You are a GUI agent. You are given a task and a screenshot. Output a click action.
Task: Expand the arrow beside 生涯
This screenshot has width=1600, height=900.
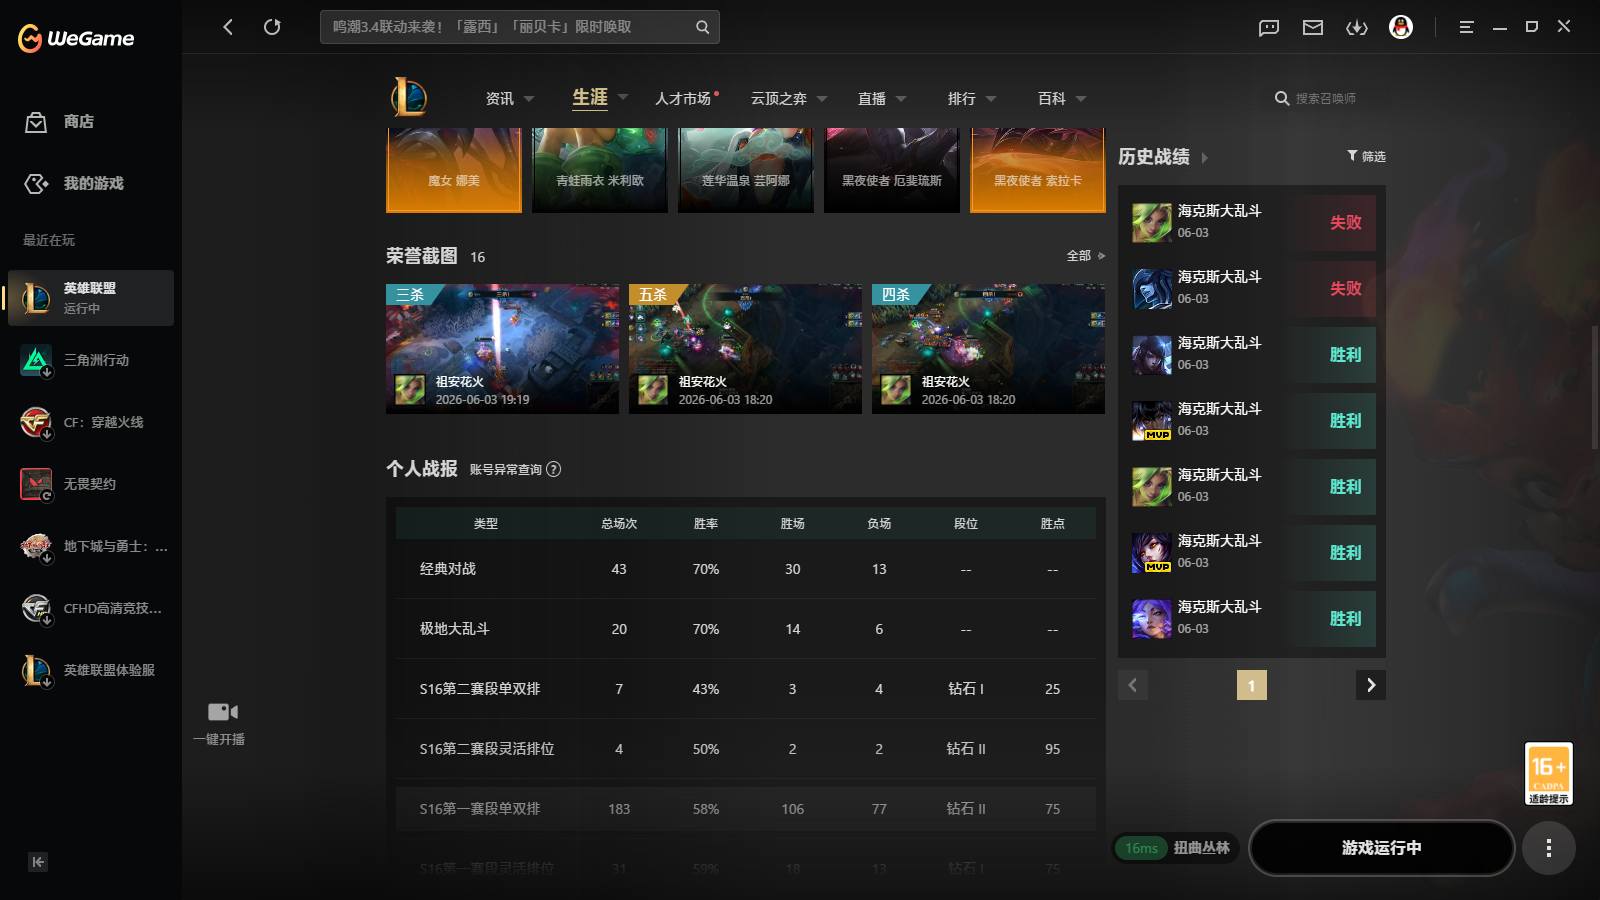pos(623,98)
